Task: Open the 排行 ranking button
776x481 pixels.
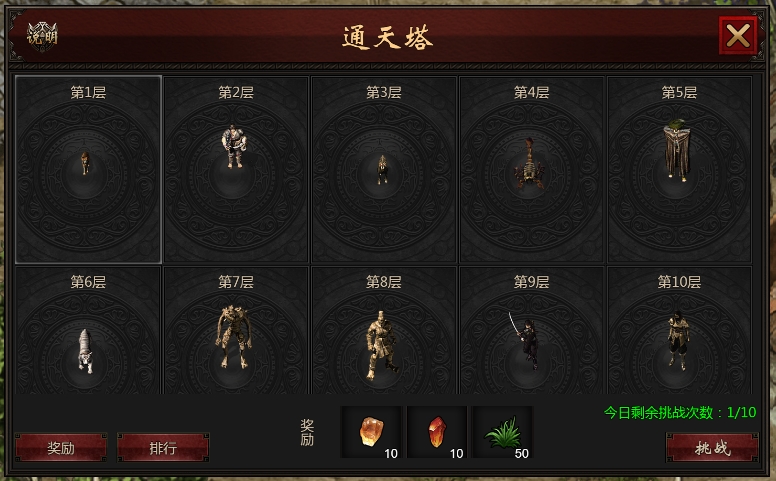Action: point(163,447)
